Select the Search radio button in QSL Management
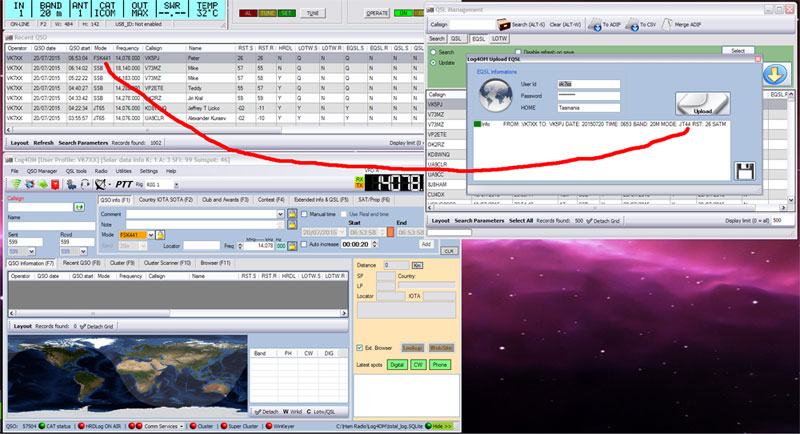800x434 pixels. (x=433, y=52)
